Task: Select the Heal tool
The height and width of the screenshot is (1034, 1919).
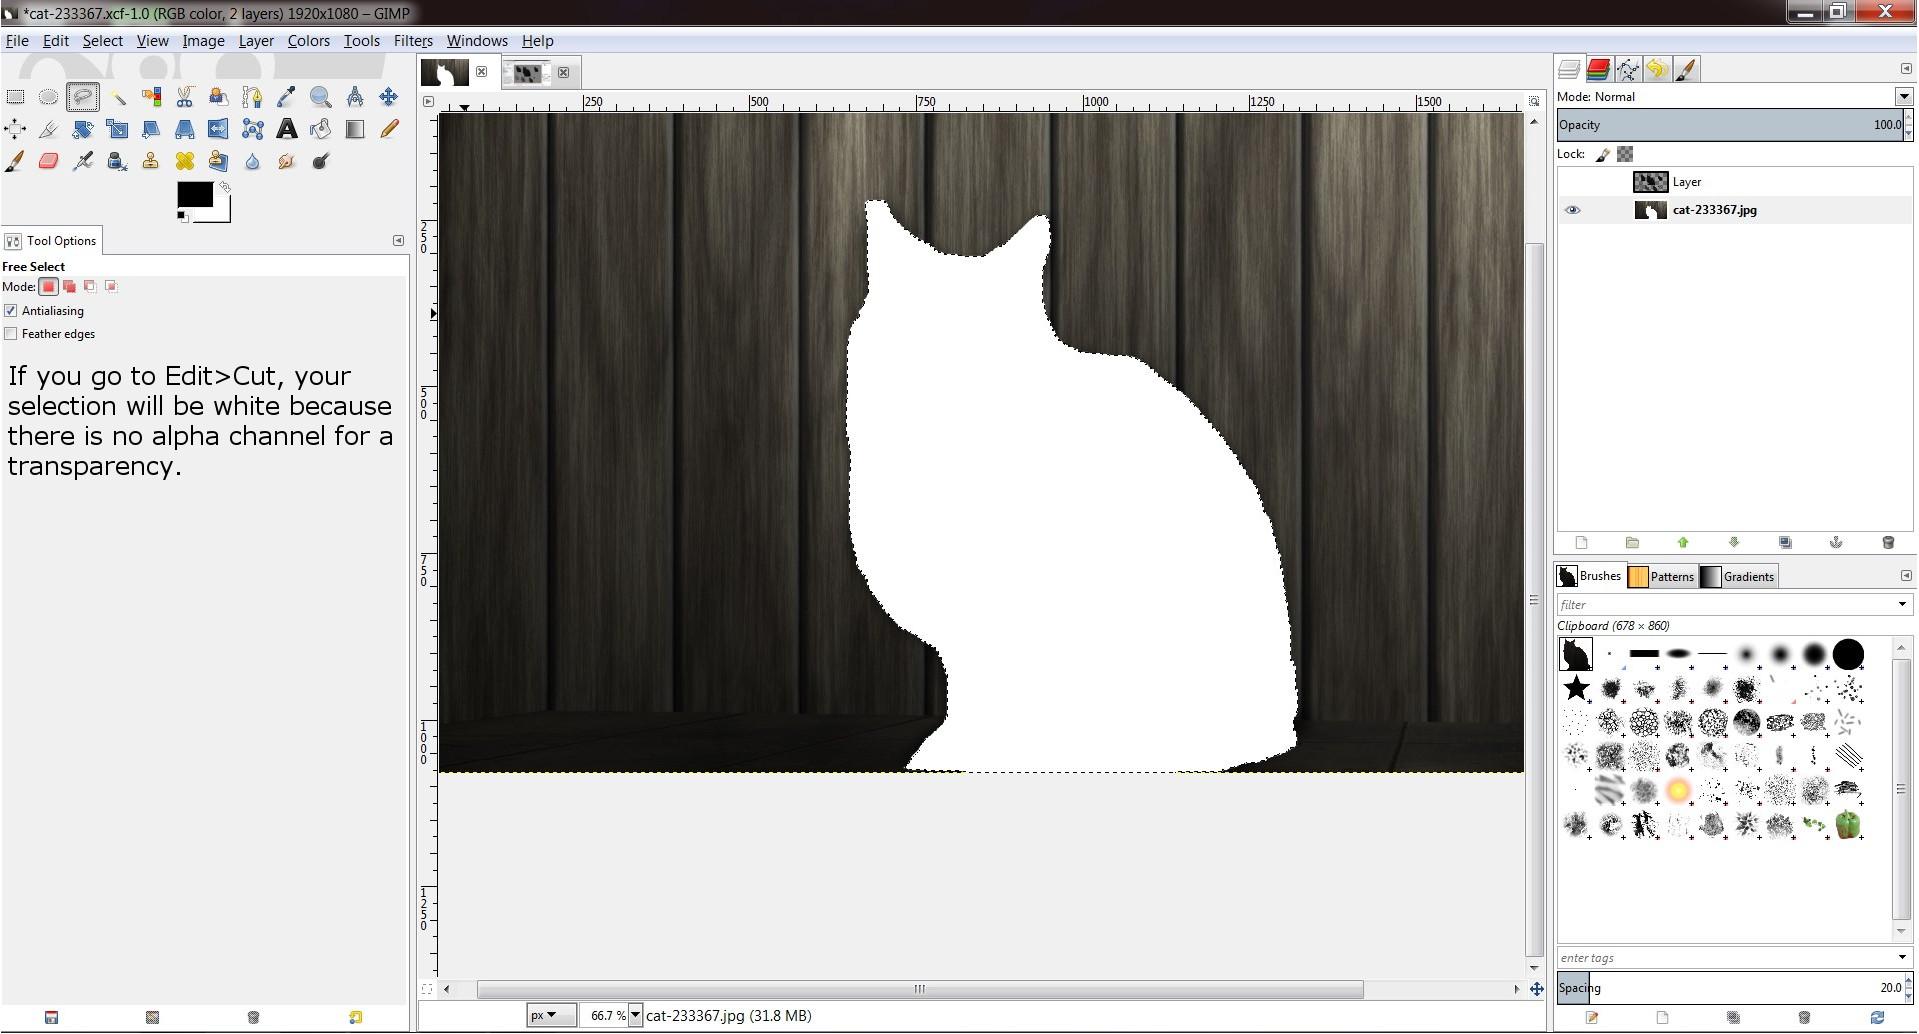Action: pos(185,161)
